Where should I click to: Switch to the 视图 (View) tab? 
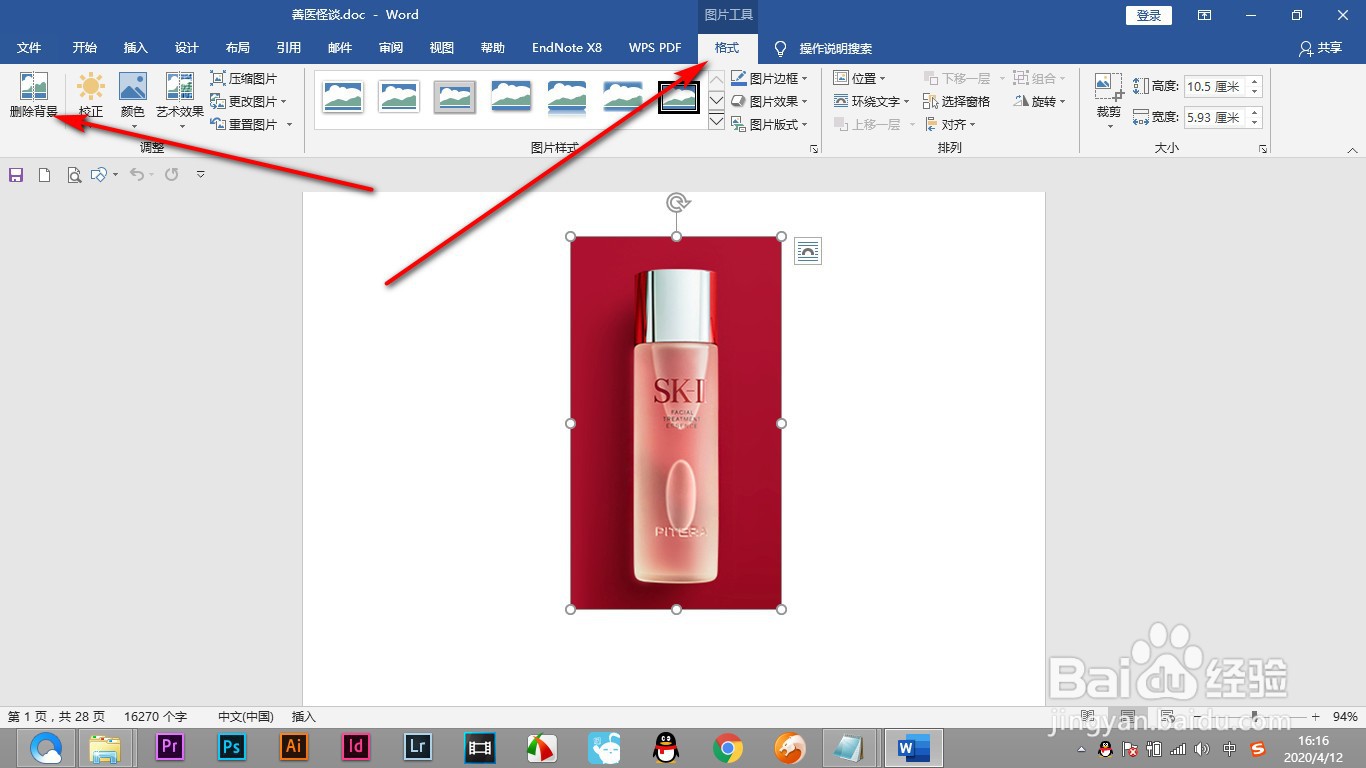tap(442, 48)
